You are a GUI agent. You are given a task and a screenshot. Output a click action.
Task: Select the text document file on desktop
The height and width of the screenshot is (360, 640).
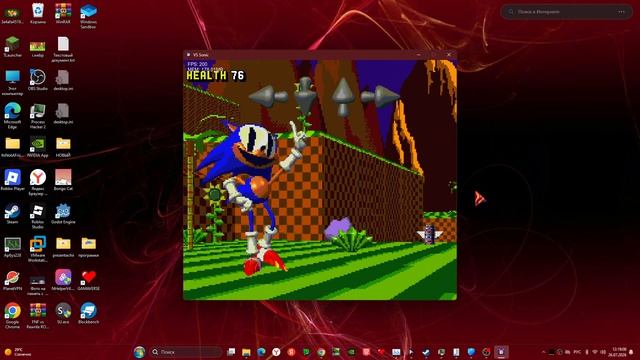click(63, 49)
